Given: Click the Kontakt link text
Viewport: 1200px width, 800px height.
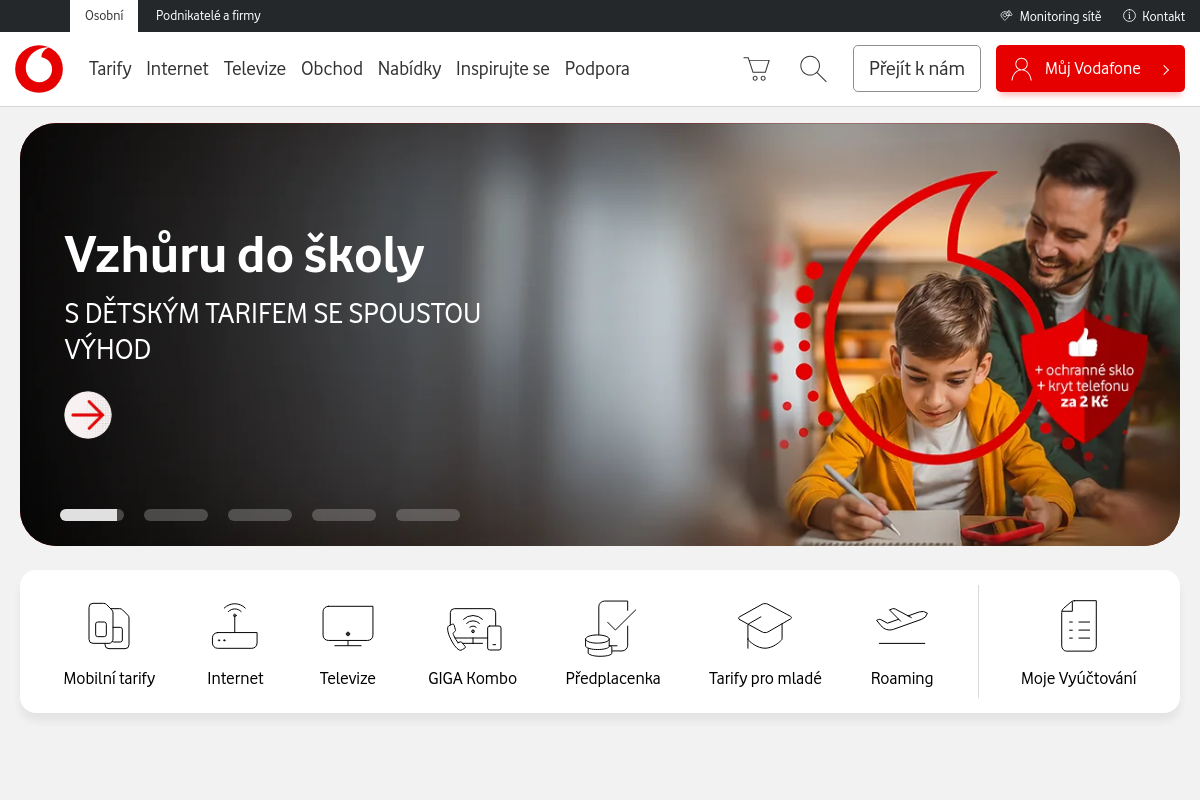Looking at the screenshot, I should (1163, 16).
